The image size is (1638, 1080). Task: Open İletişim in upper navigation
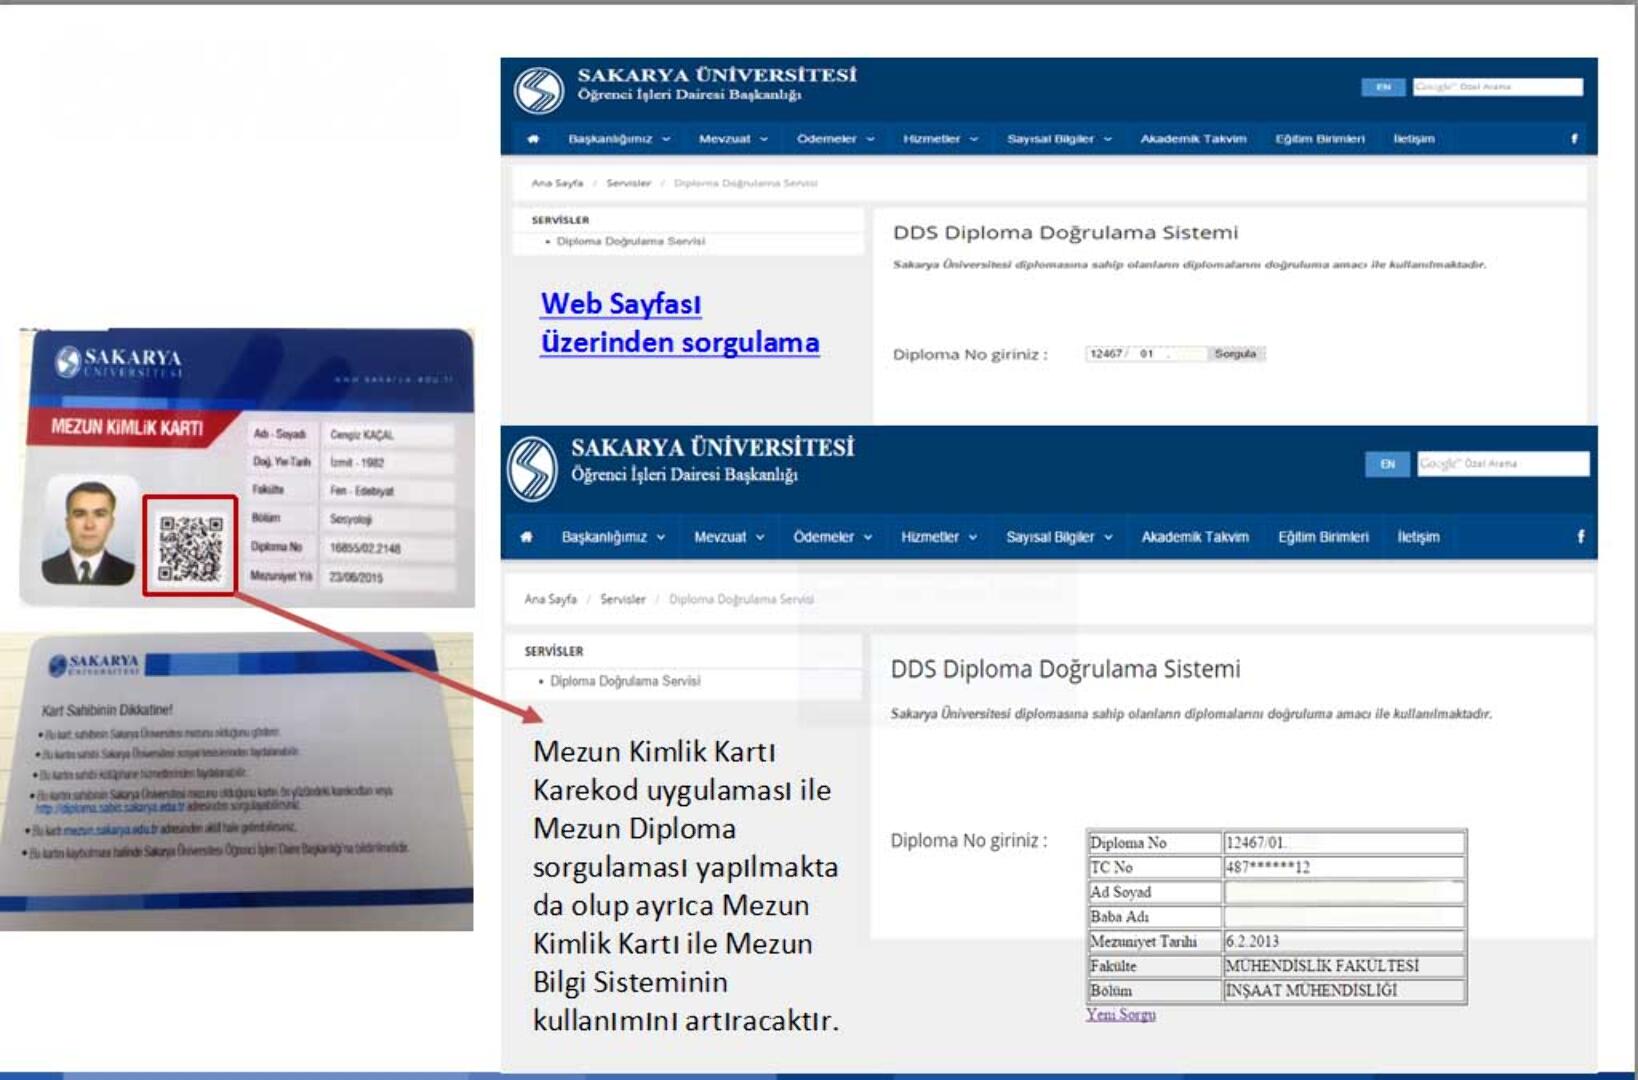tap(1414, 139)
